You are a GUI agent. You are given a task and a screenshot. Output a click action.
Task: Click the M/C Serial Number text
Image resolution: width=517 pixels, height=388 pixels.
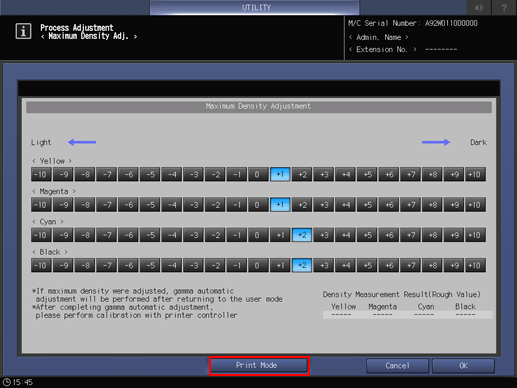[413, 23]
